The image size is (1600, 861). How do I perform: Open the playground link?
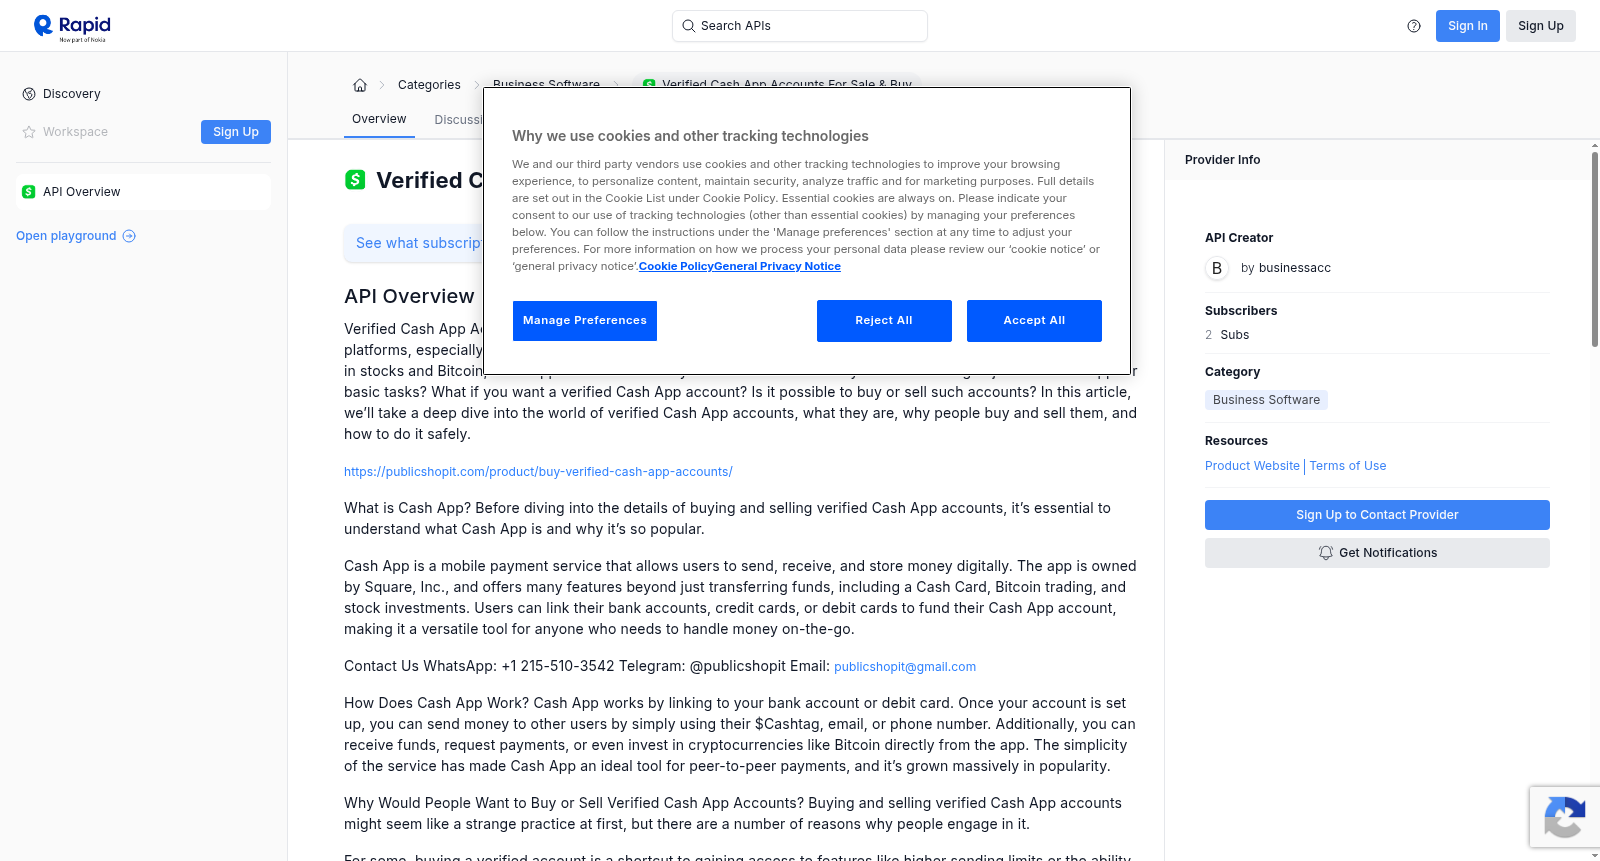point(76,236)
